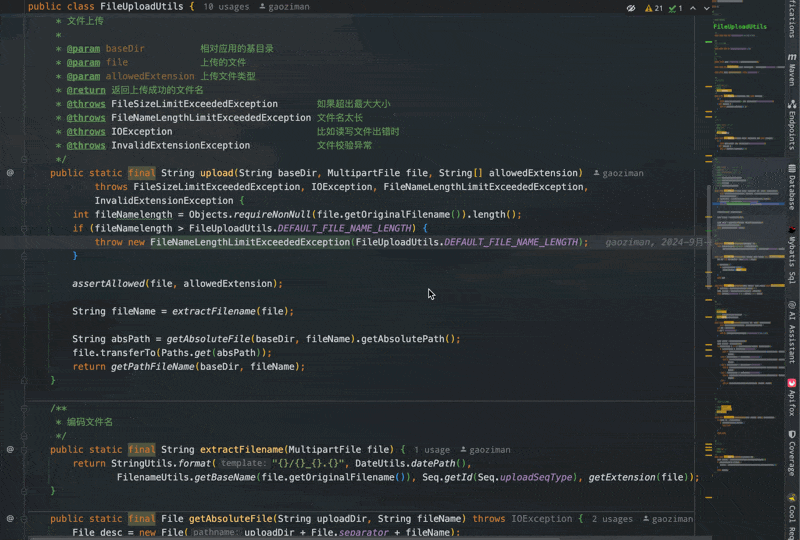The image size is (800, 540).
Task: Click the 'upload' method name
Action: click(217, 173)
